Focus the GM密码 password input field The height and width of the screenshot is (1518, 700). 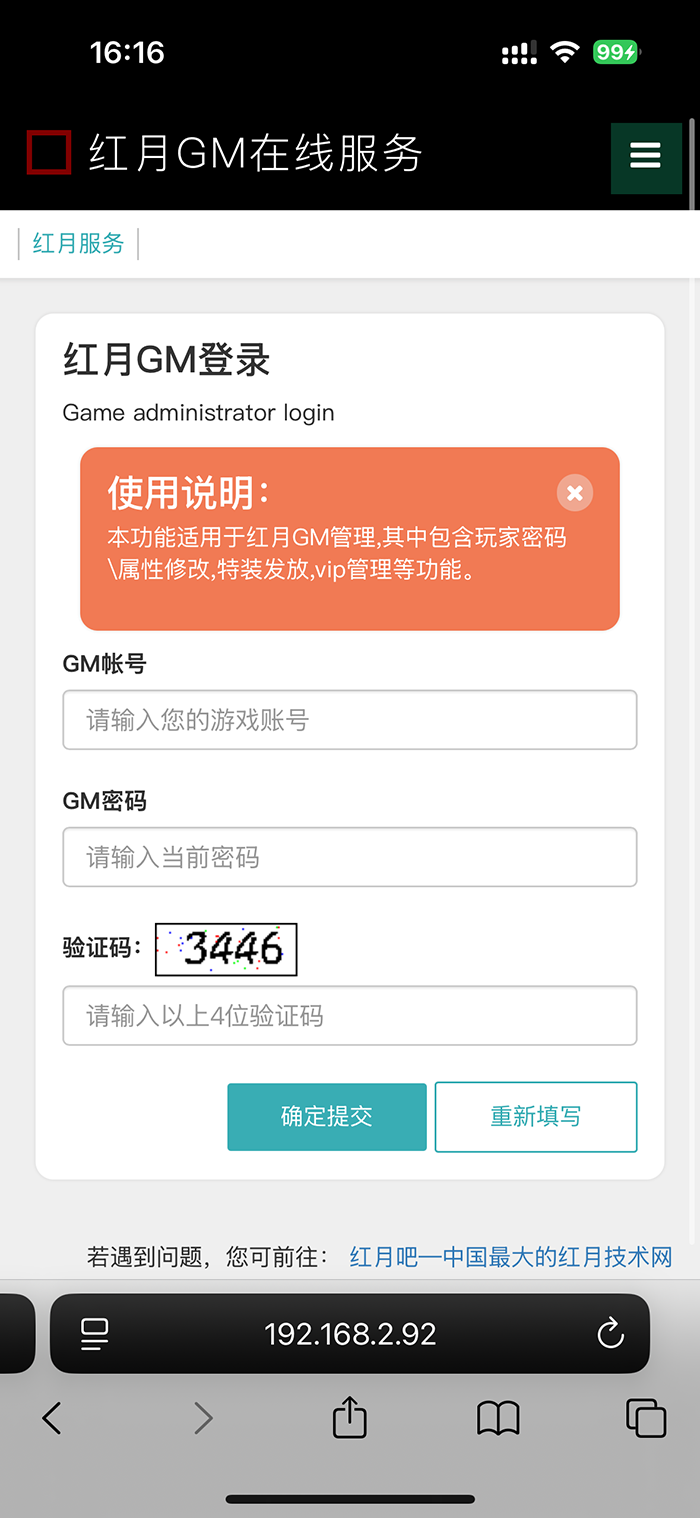(x=350, y=857)
